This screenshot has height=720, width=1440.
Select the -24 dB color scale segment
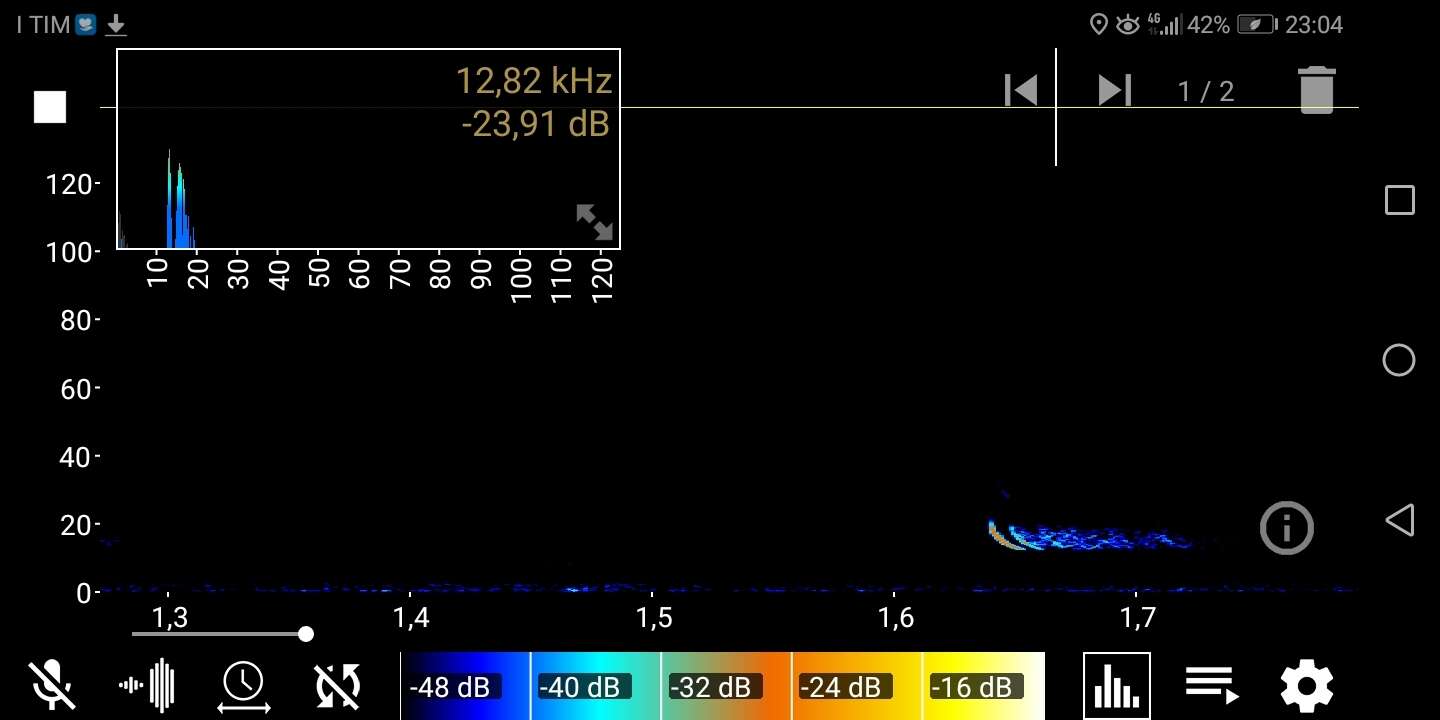click(x=856, y=686)
